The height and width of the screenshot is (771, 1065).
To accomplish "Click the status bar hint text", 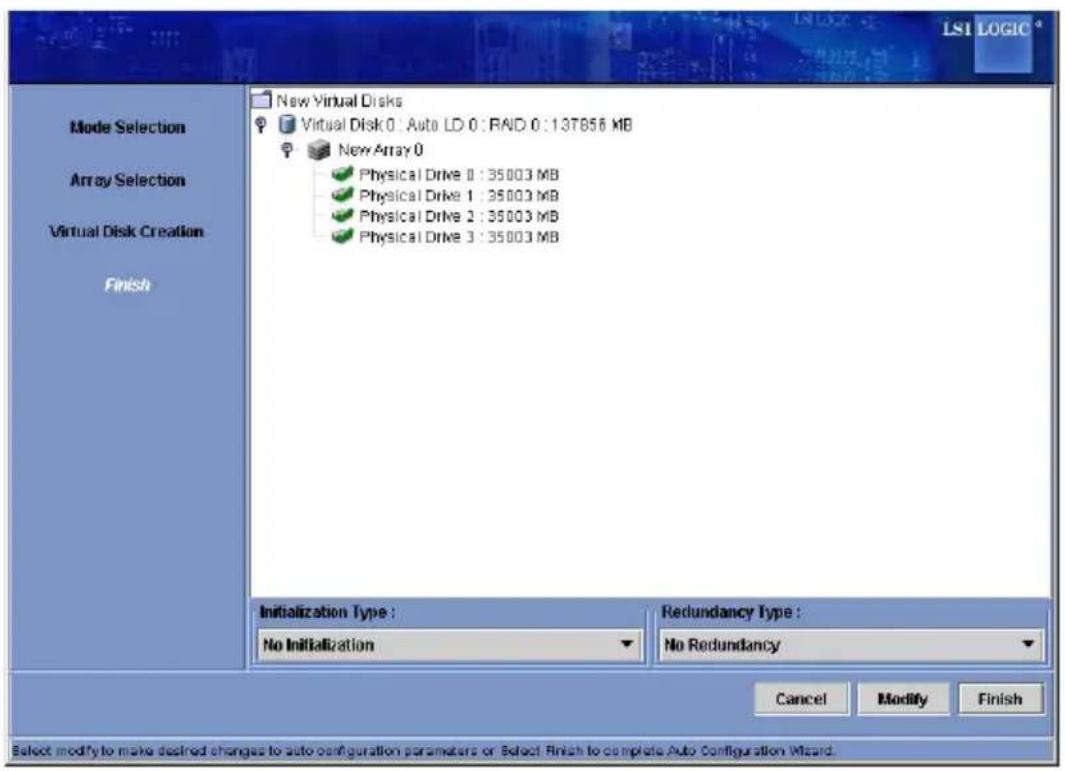I will [x=423, y=751].
